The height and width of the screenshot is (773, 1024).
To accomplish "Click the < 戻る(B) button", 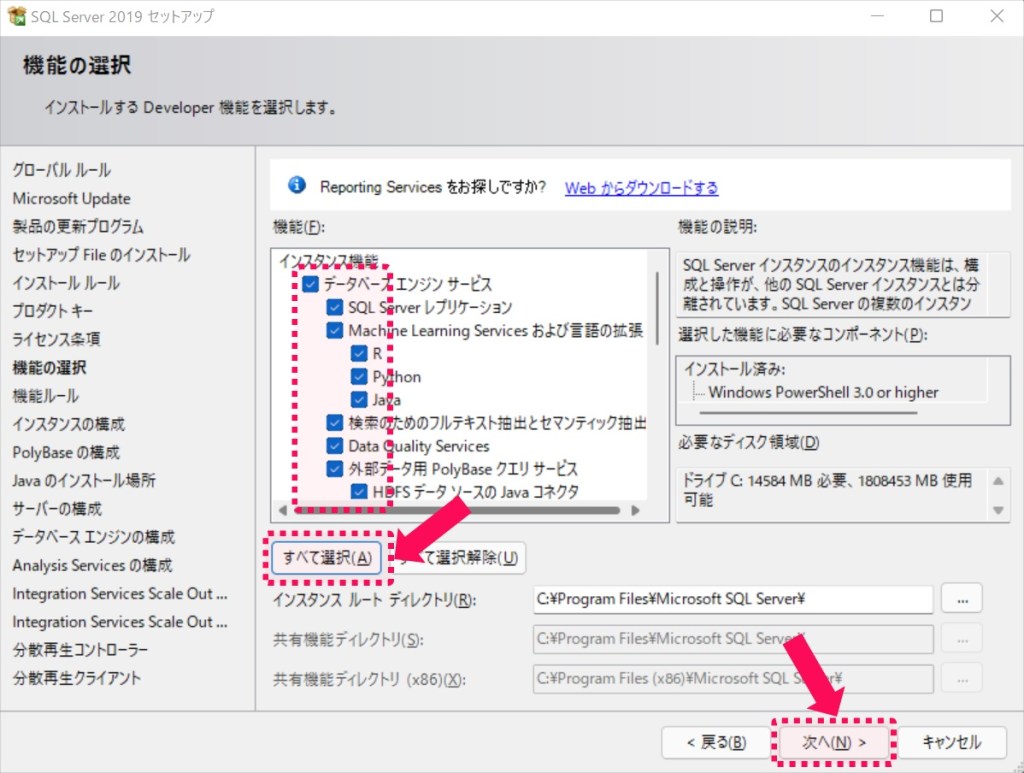I will pyautogui.click(x=716, y=742).
